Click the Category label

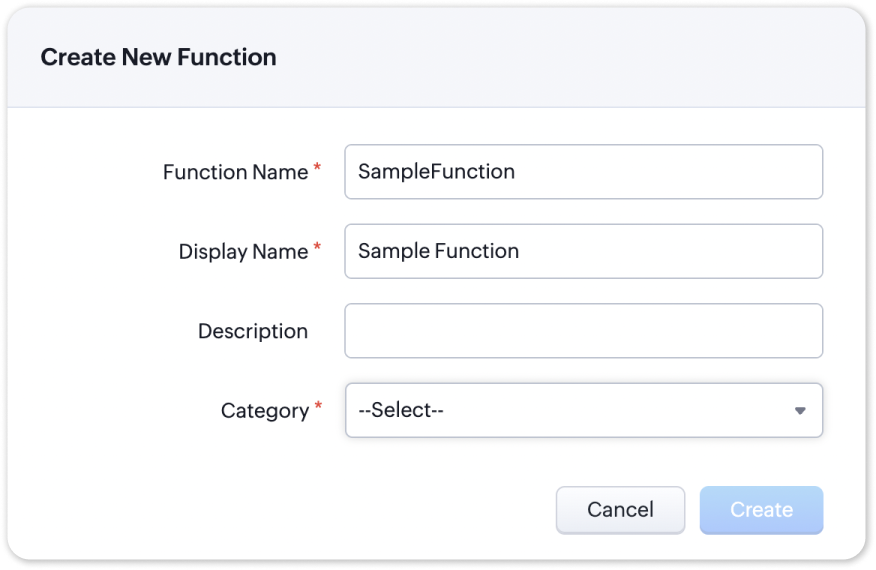[x=265, y=411]
